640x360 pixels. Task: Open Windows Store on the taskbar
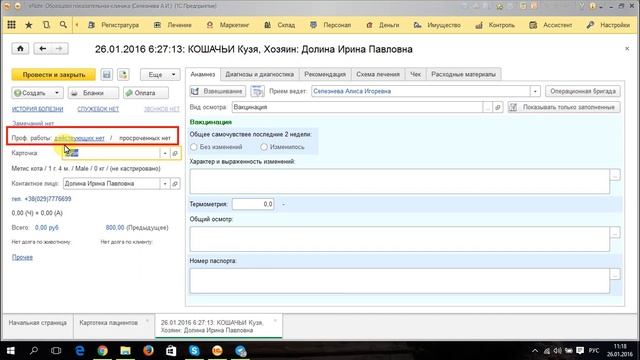click(171, 350)
